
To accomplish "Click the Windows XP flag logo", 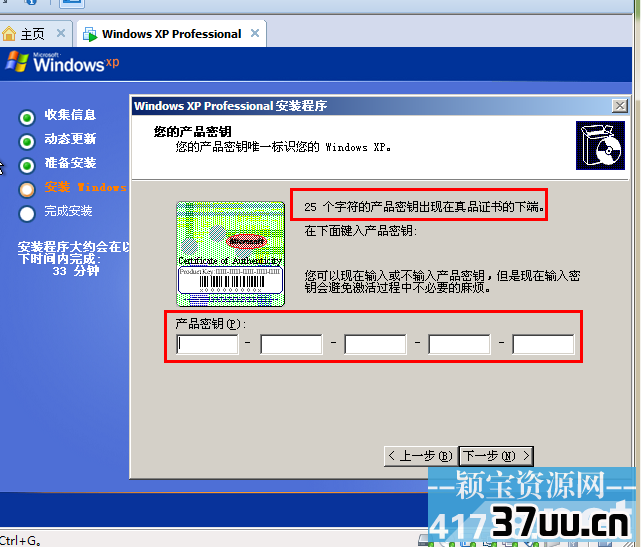I will [17, 62].
